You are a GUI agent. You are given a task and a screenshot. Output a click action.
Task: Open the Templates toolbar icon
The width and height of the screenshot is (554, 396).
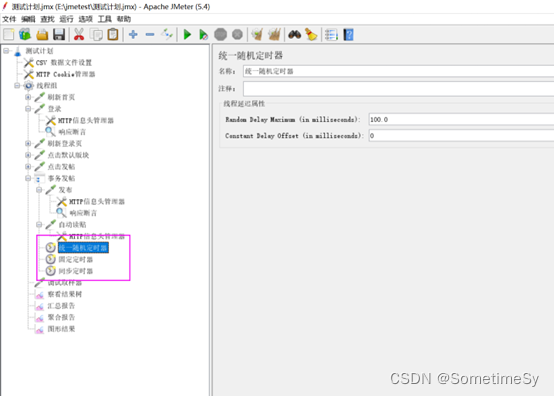pyautogui.click(x=25, y=35)
